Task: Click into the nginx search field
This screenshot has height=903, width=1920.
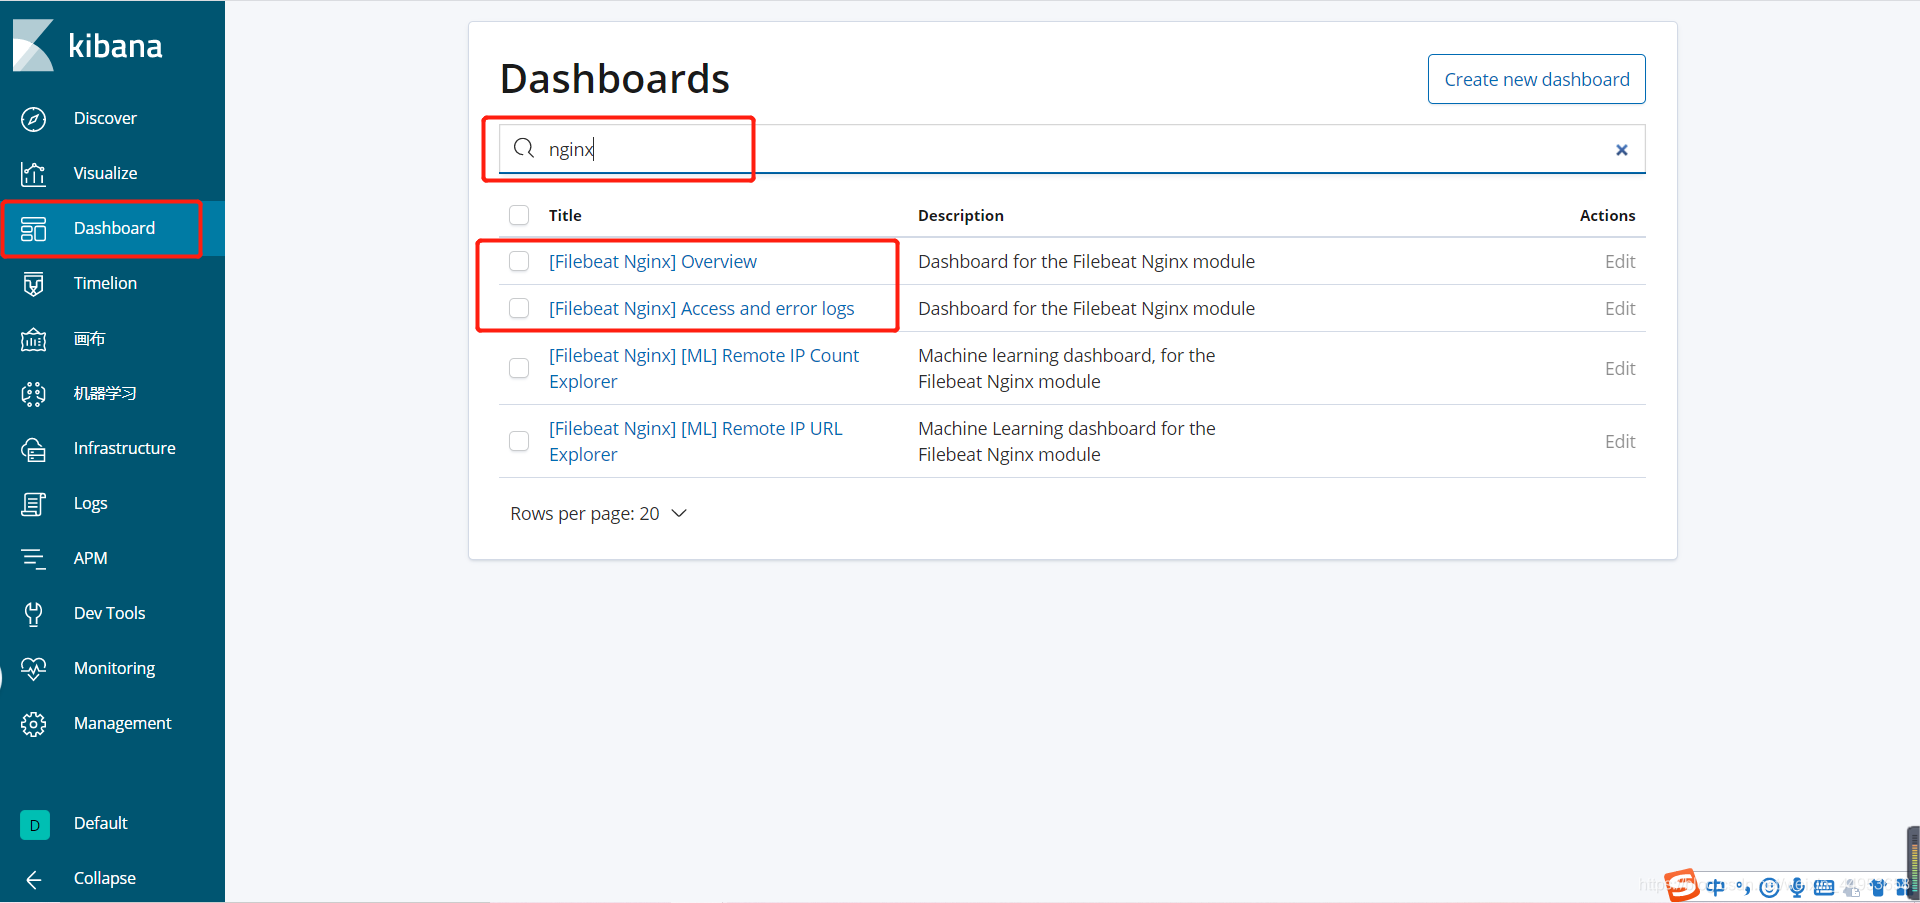Action: point(1072,149)
